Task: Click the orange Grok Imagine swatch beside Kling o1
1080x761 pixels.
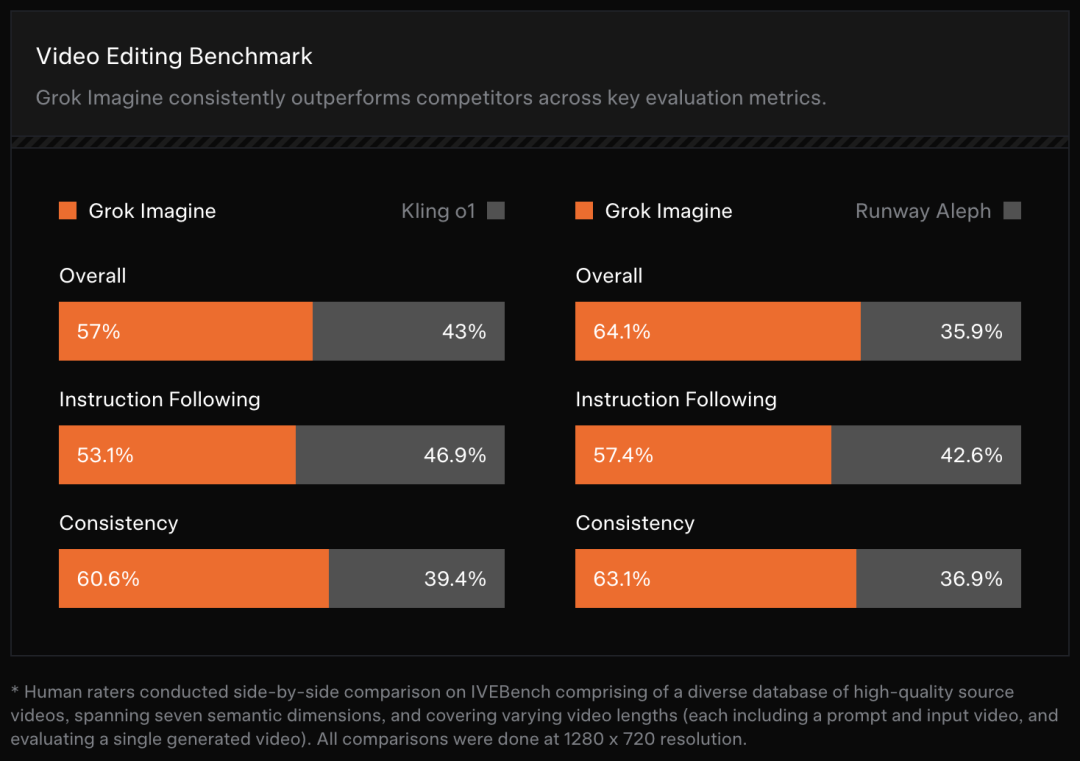Action: point(68,211)
